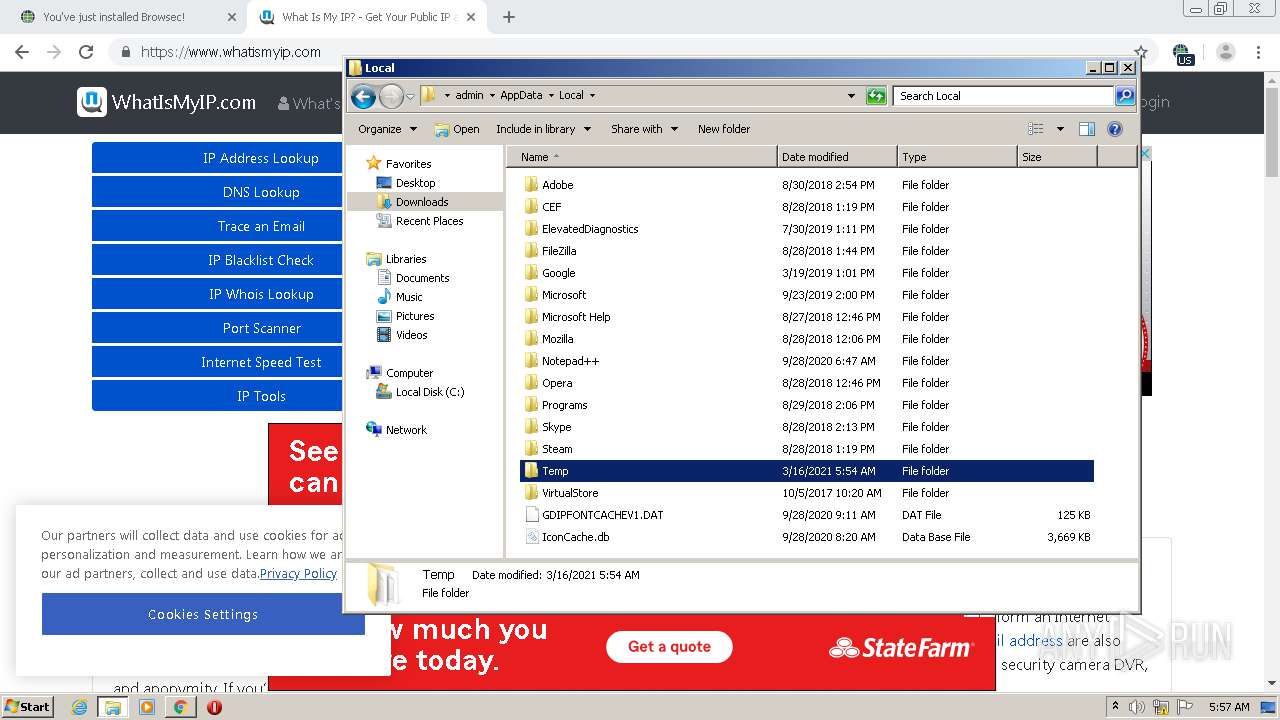The image size is (1280, 720).
Task: Expand Include in library menu
Action: pos(543,129)
